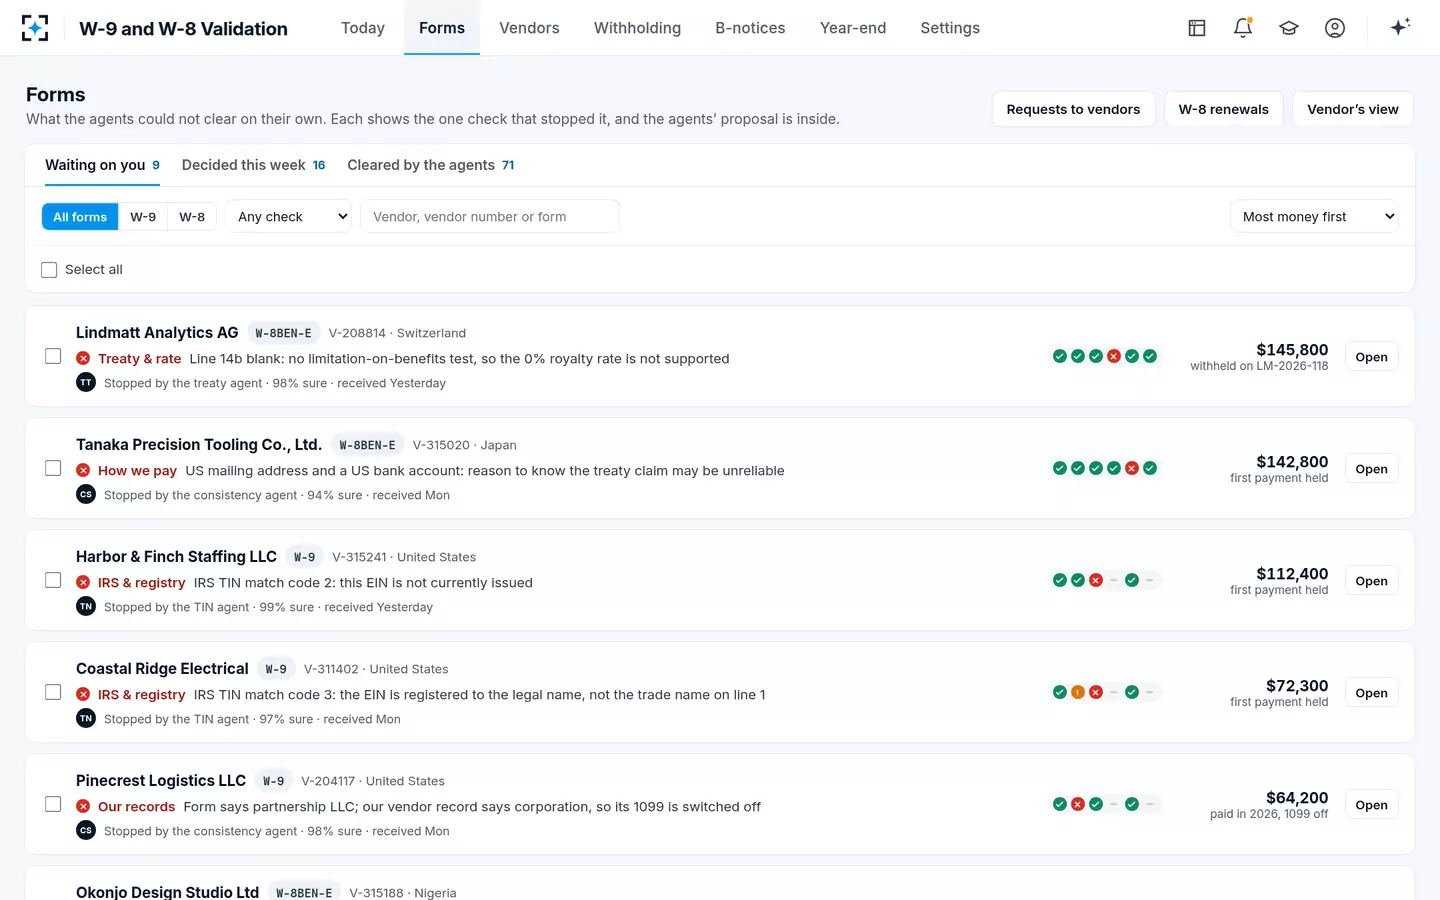Open the Pinecrest Logistics LLC form
The width and height of the screenshot is (1440, 900).
coord(1371,805)
